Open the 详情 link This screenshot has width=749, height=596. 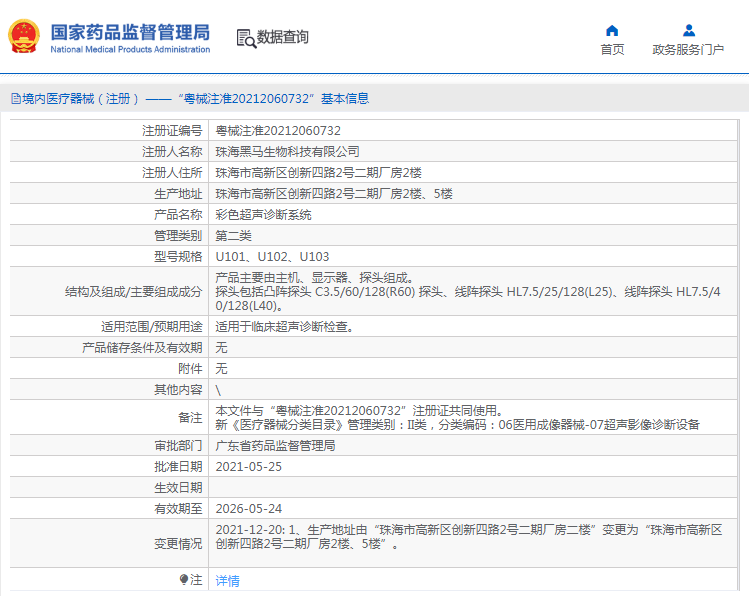pyautogui.click(x=227, y=581)
